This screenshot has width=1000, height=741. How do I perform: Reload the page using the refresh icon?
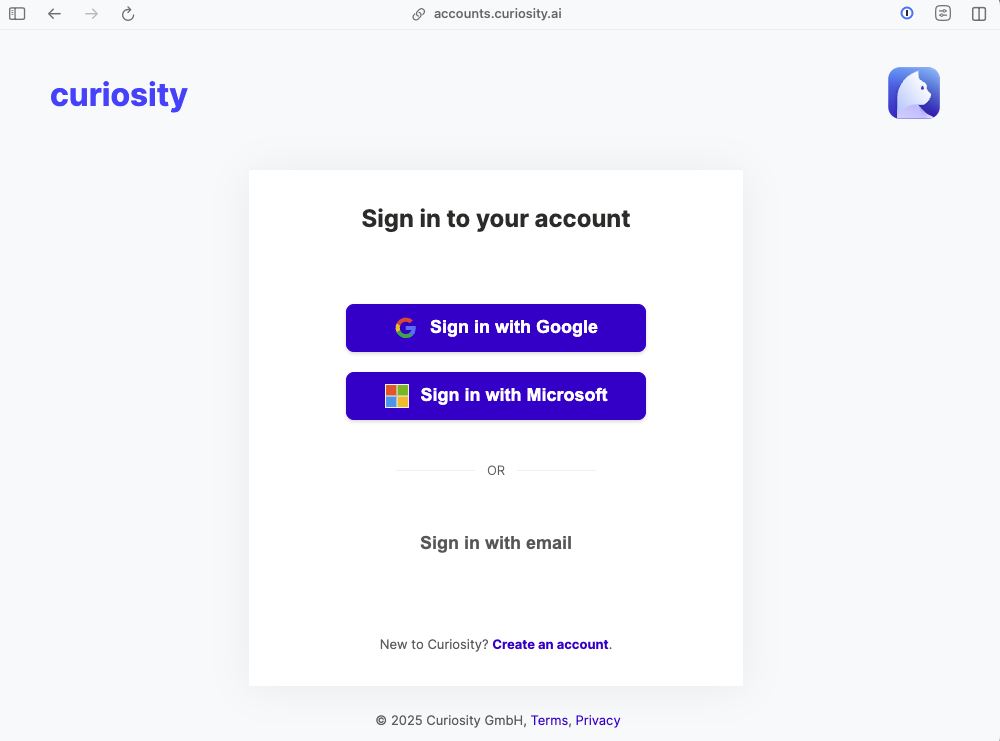coord(127,13)
